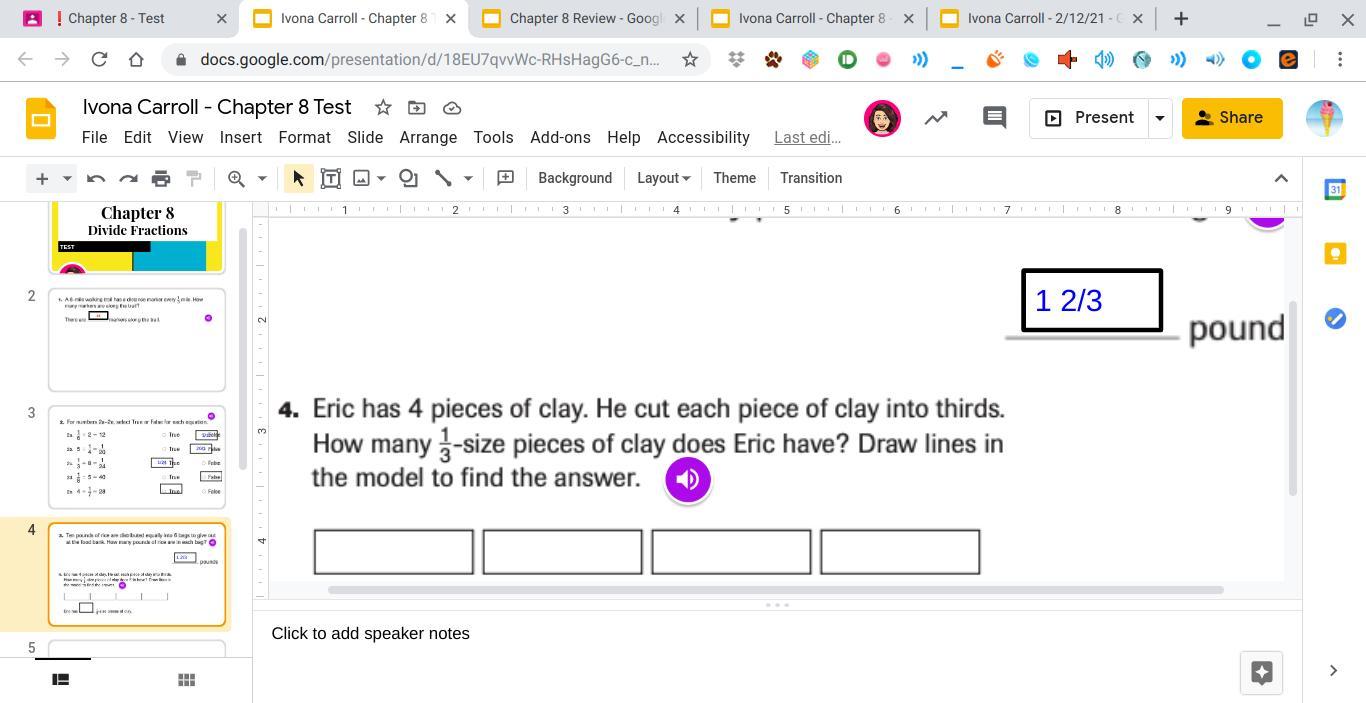Viewport: 1366px width, 703px height.
Task: Click the Slides home logo icon
Action: (x=41, y=119)
